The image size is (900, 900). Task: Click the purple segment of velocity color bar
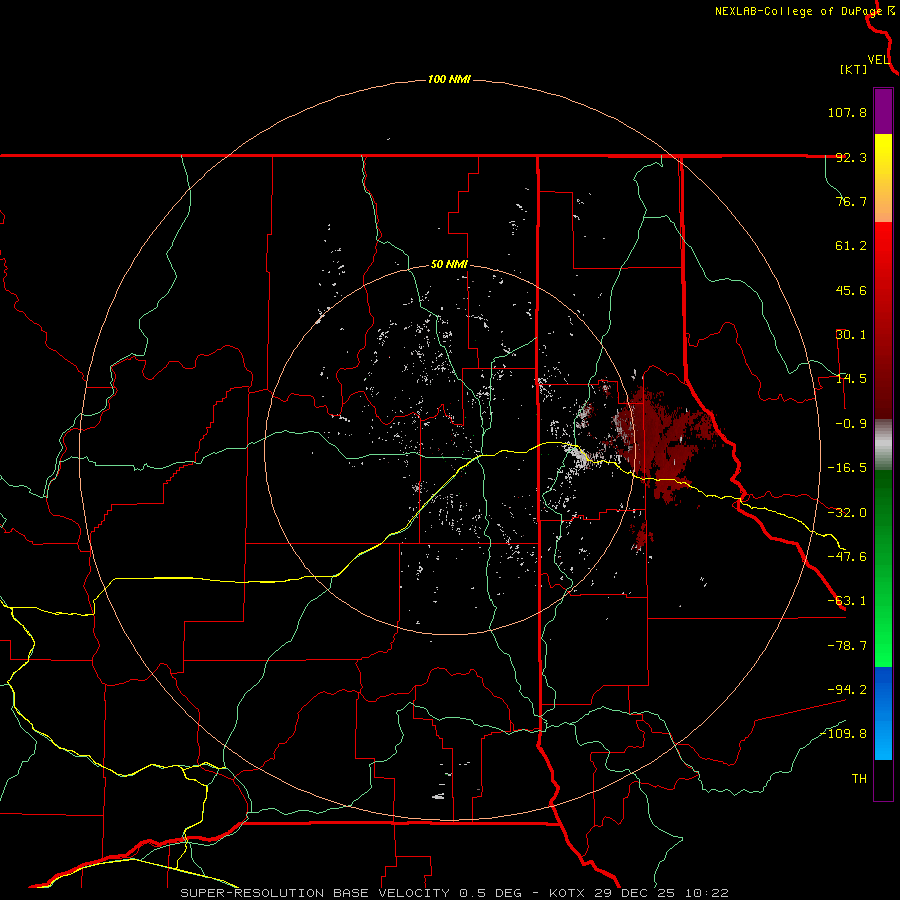[883, 111]
